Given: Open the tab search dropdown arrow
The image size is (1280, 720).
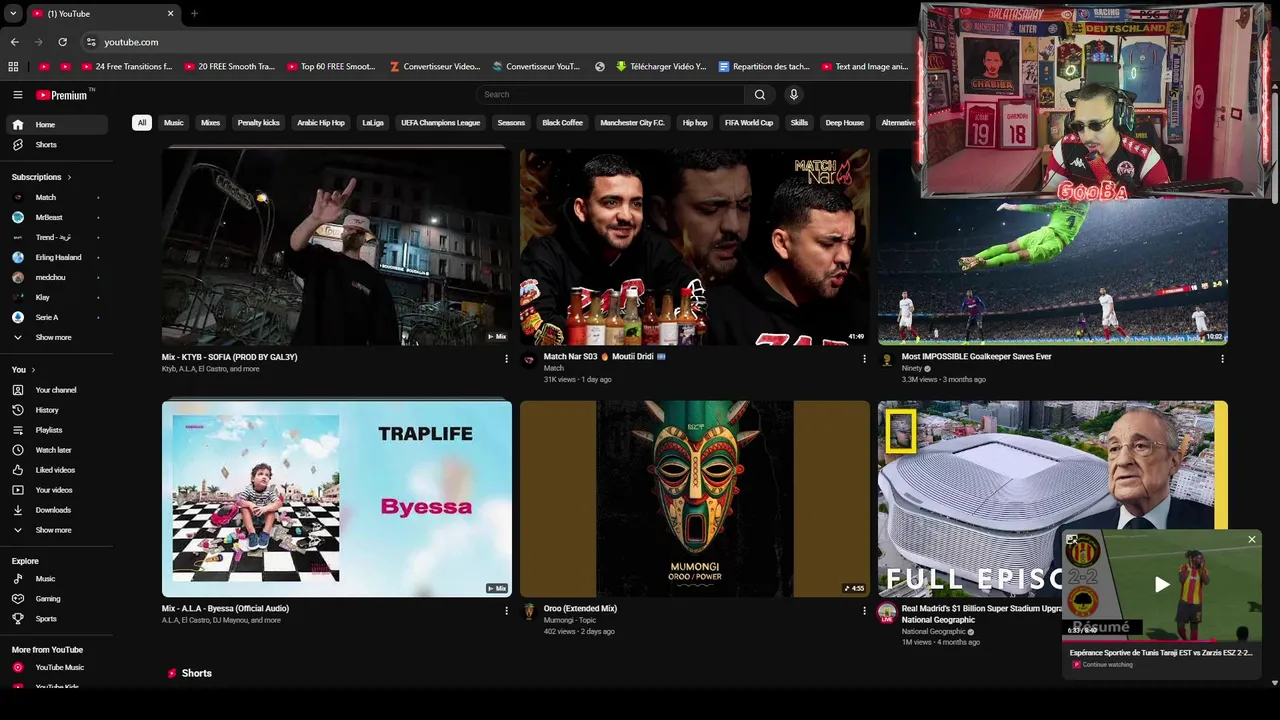Looking at the screenshot, I should click(x=13, y=14).
